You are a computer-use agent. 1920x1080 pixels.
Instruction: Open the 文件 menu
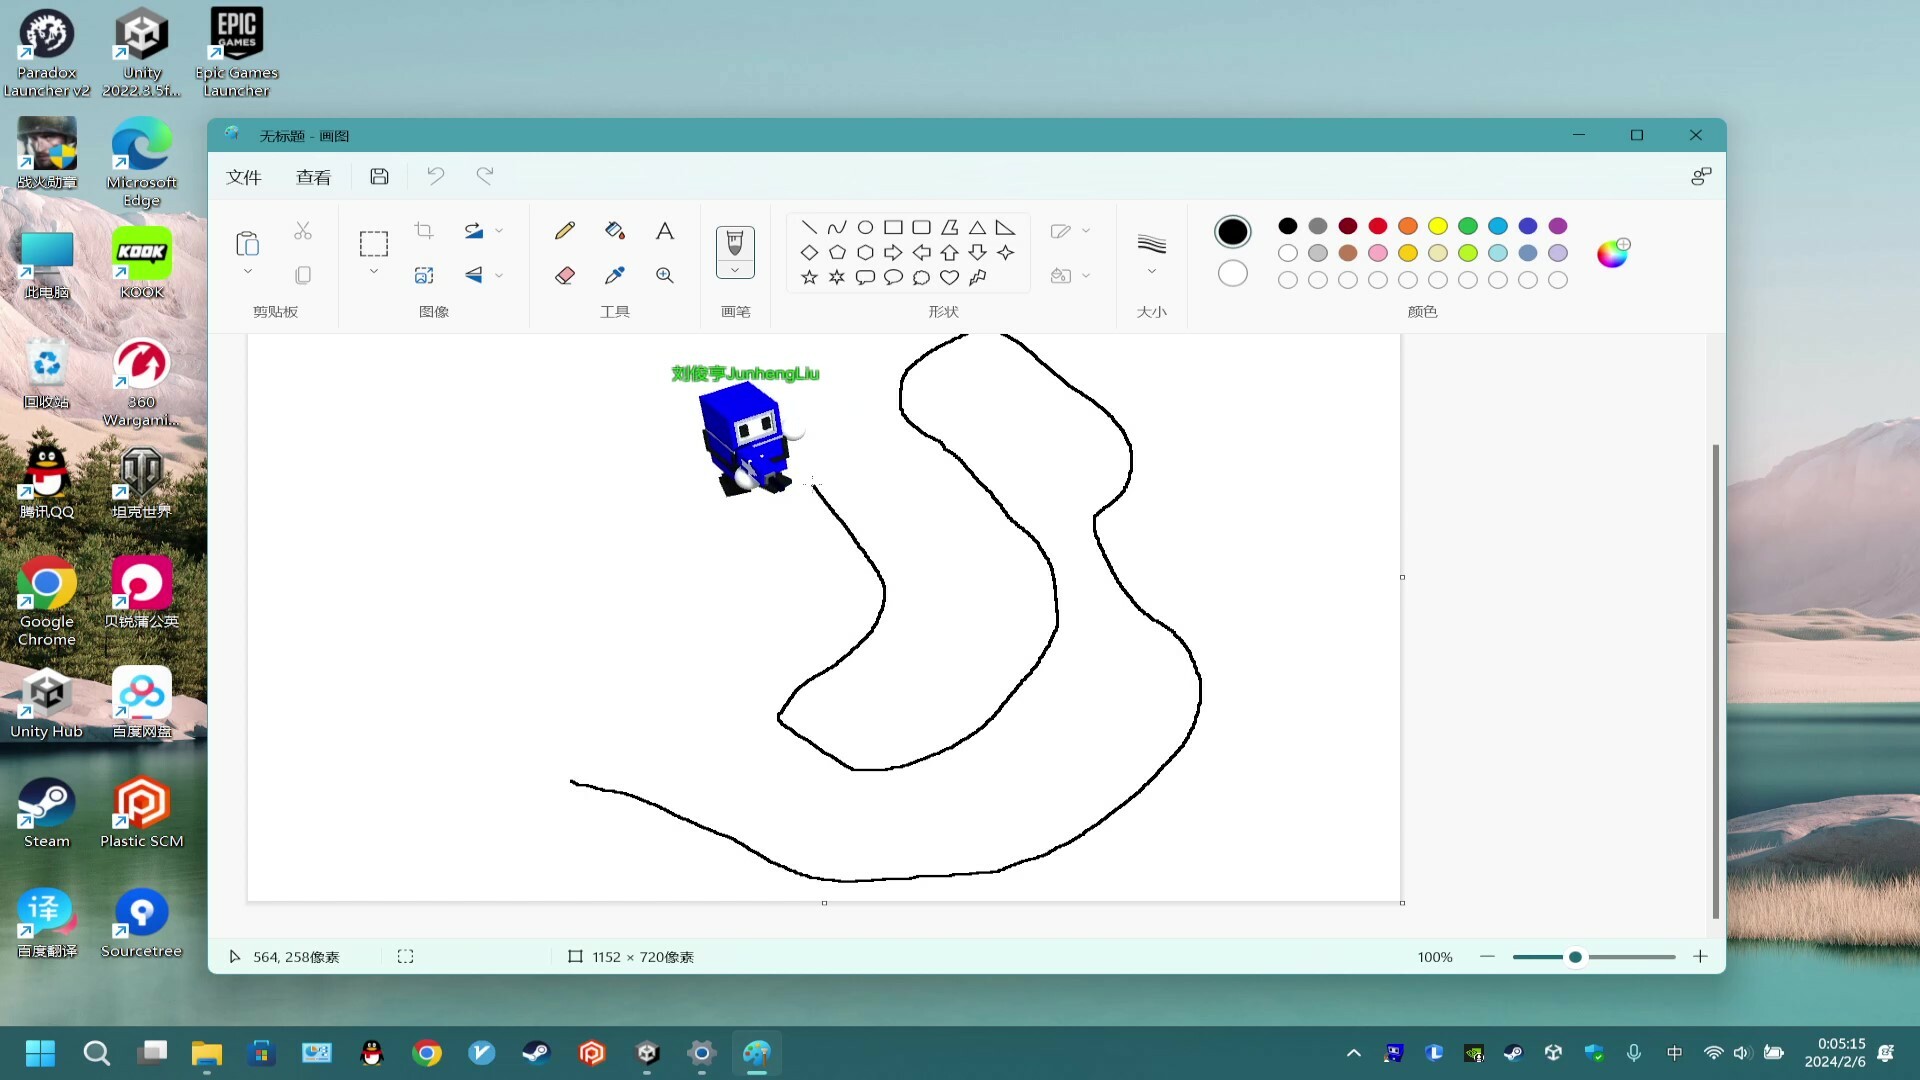pos(243,176)
